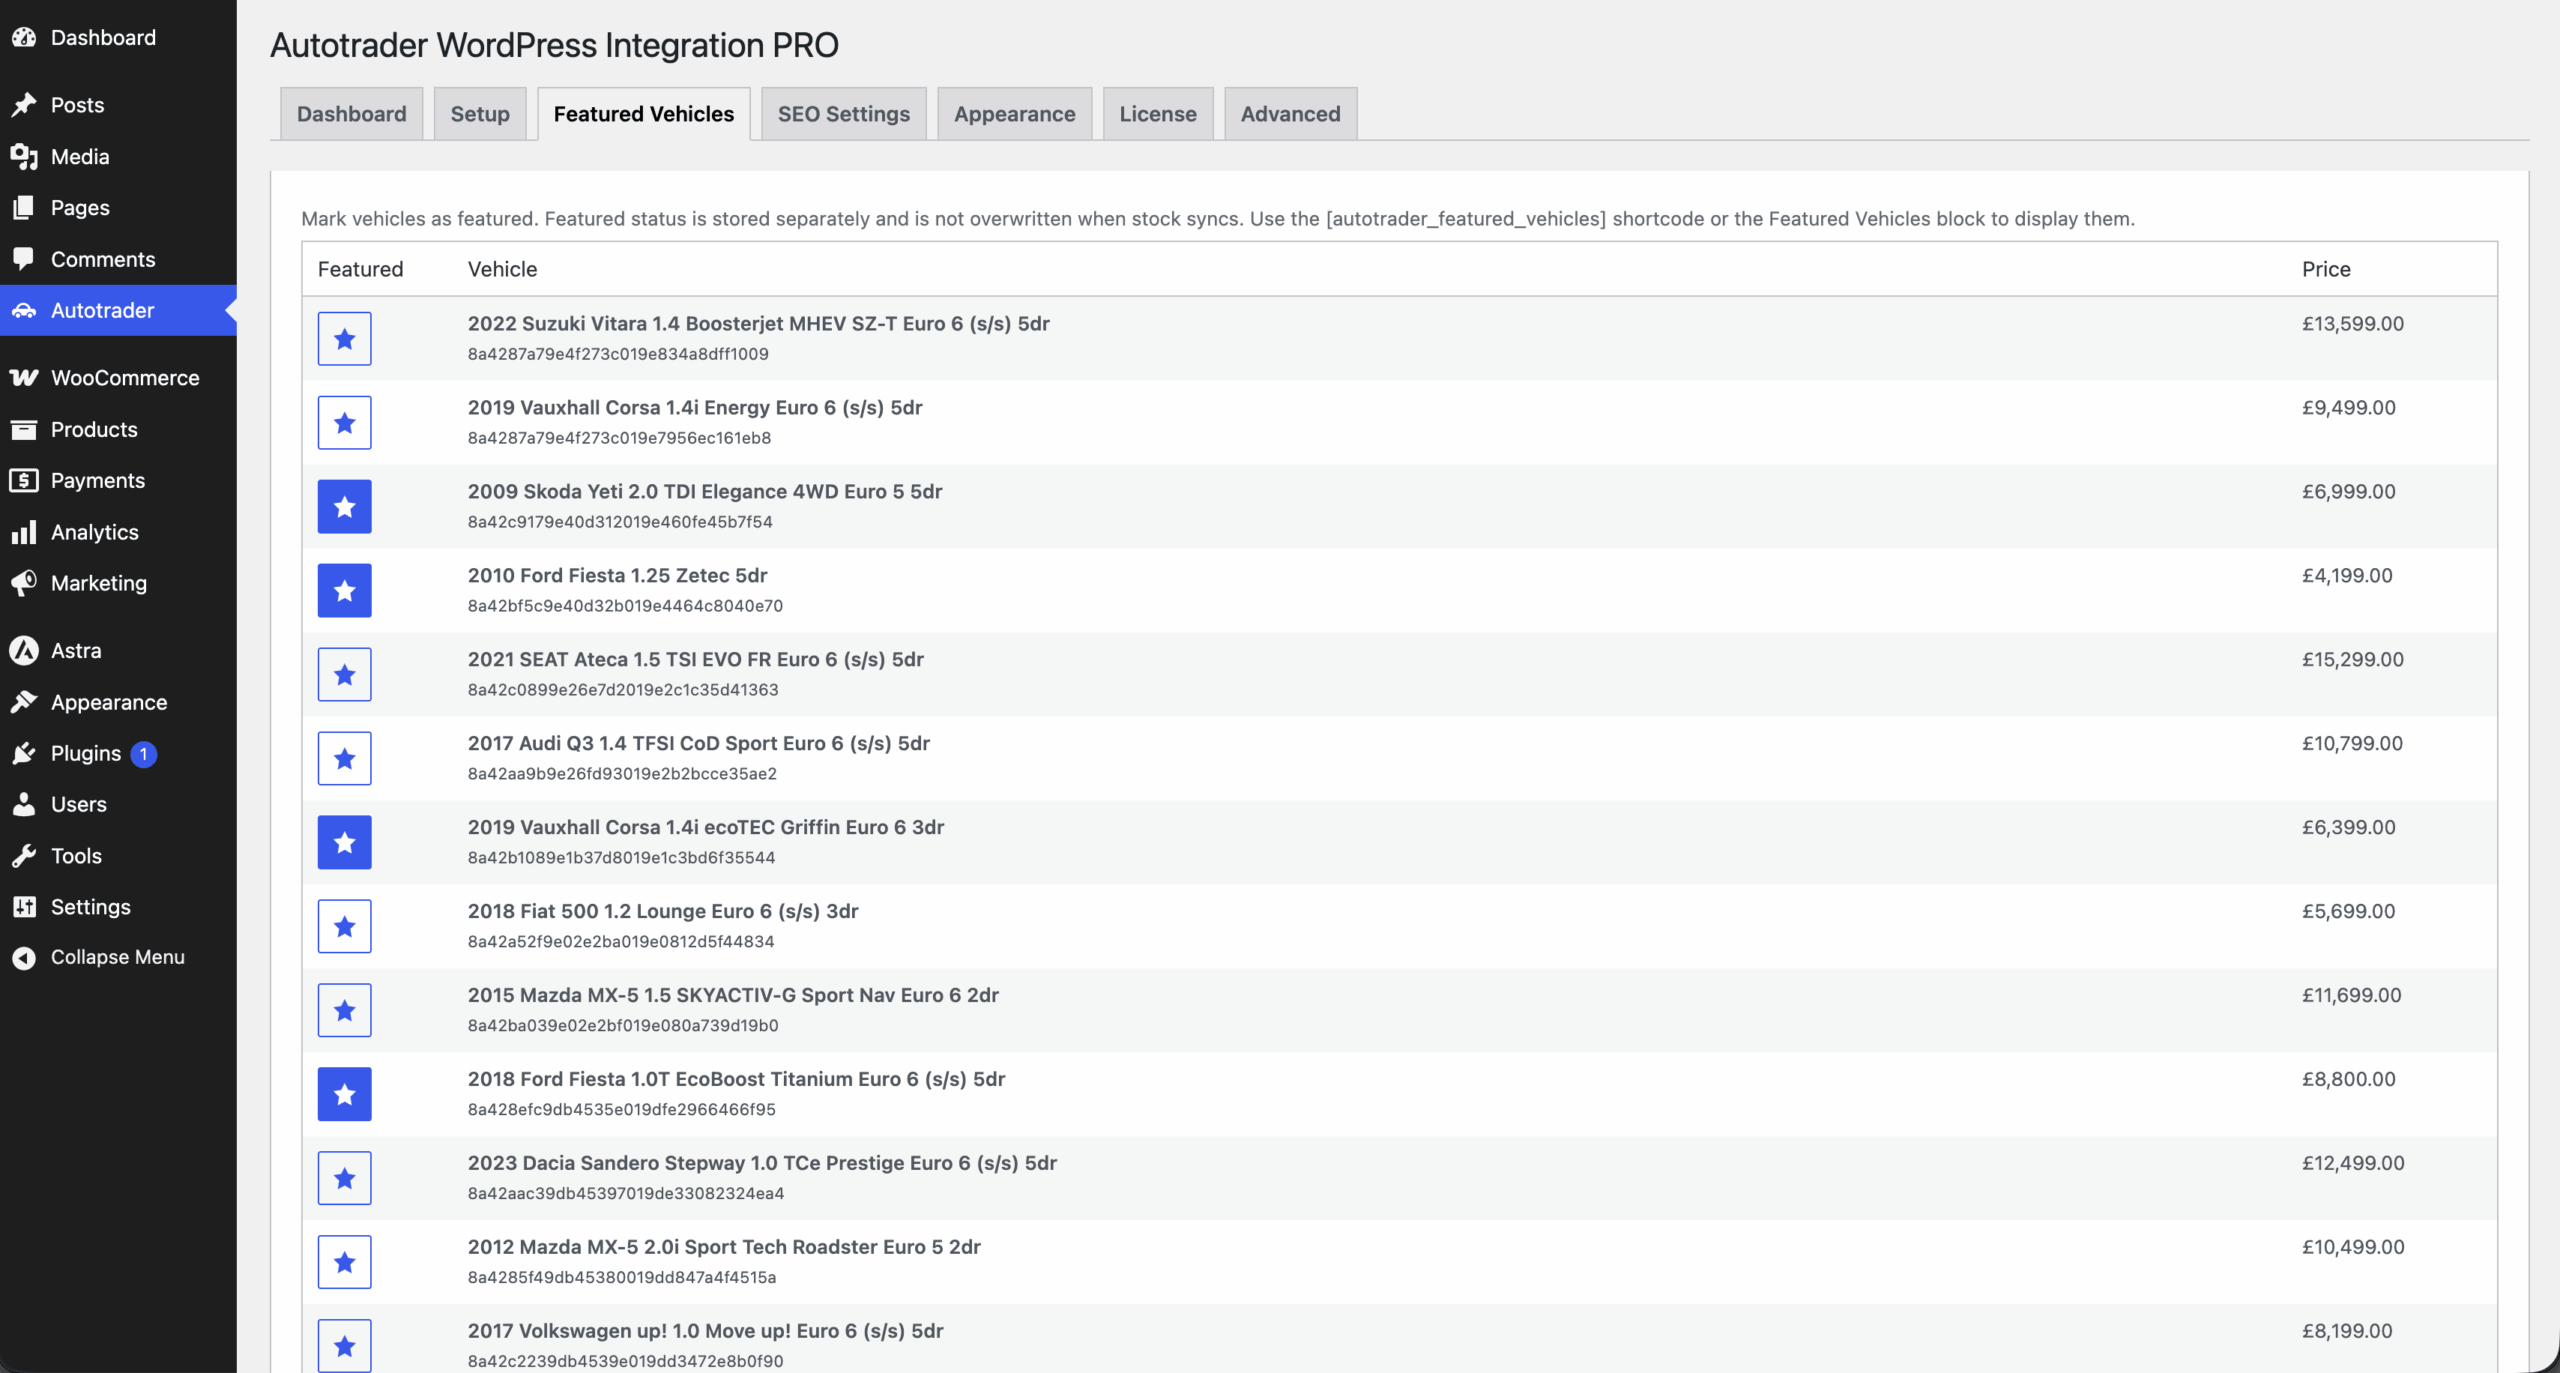Mark 2012 Mazda MX-5 Roadster as featured

tap(345, 1263)
